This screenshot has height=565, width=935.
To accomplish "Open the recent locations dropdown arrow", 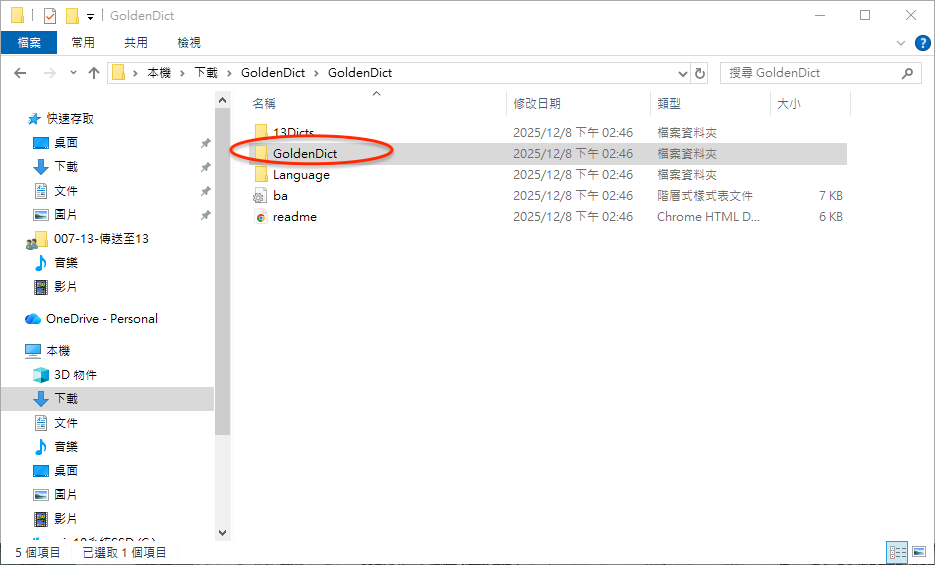I will click(x=73, y=73).
